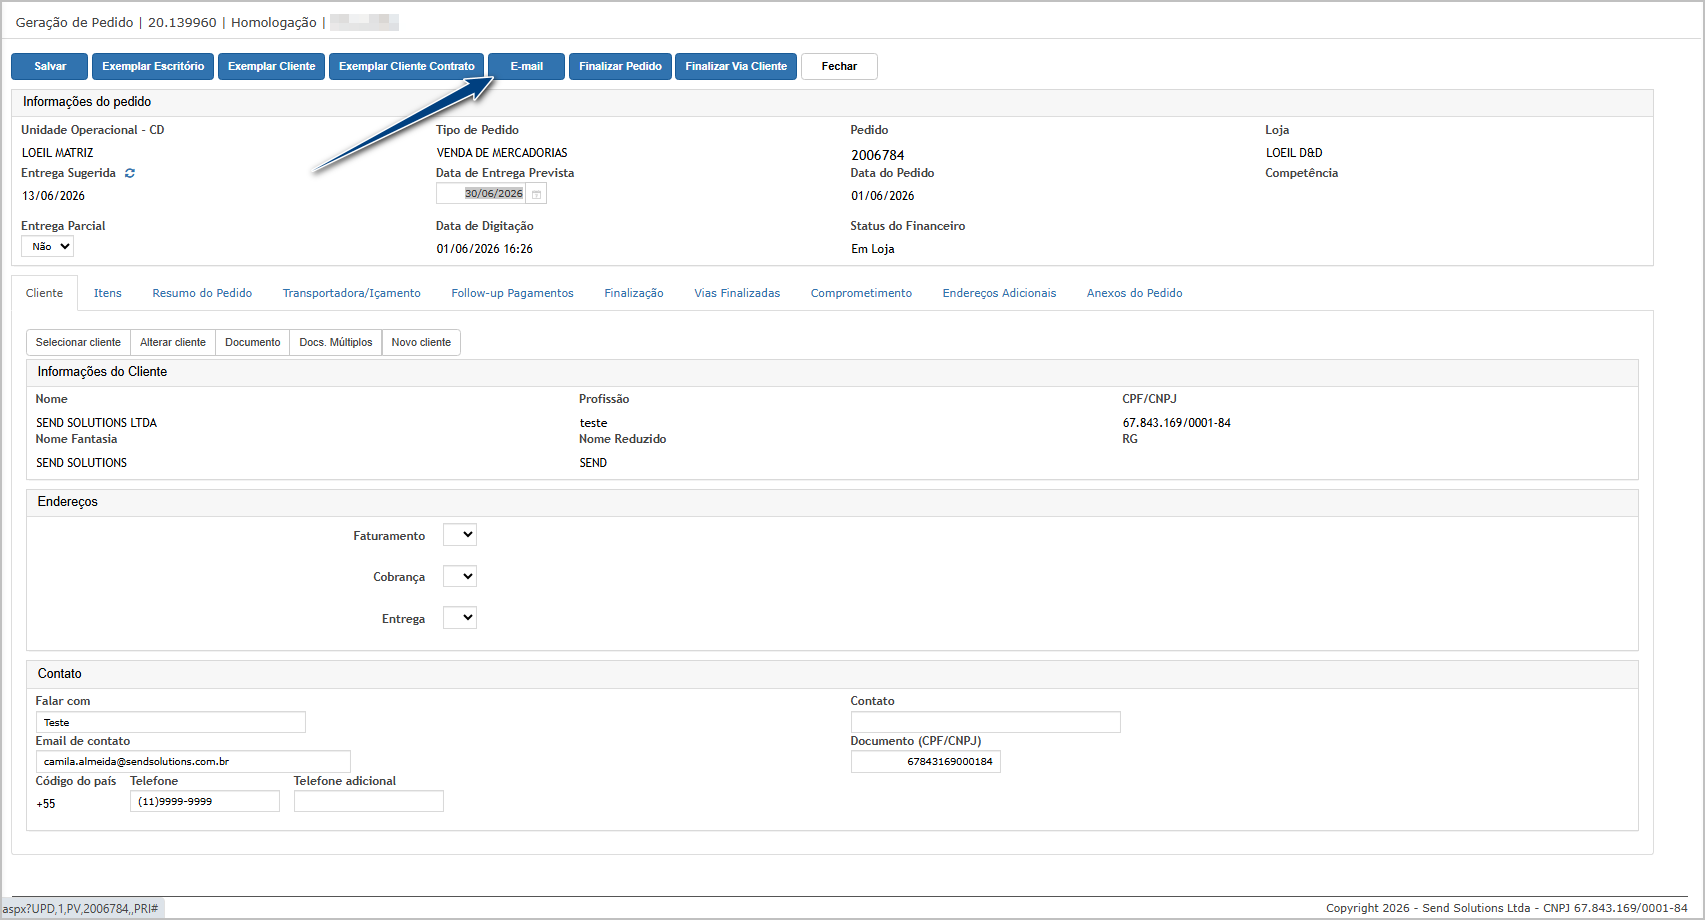1705x920 pixels.
Task: Open the Entrega Parcial dropdown
Action: [x=48, y=246]
